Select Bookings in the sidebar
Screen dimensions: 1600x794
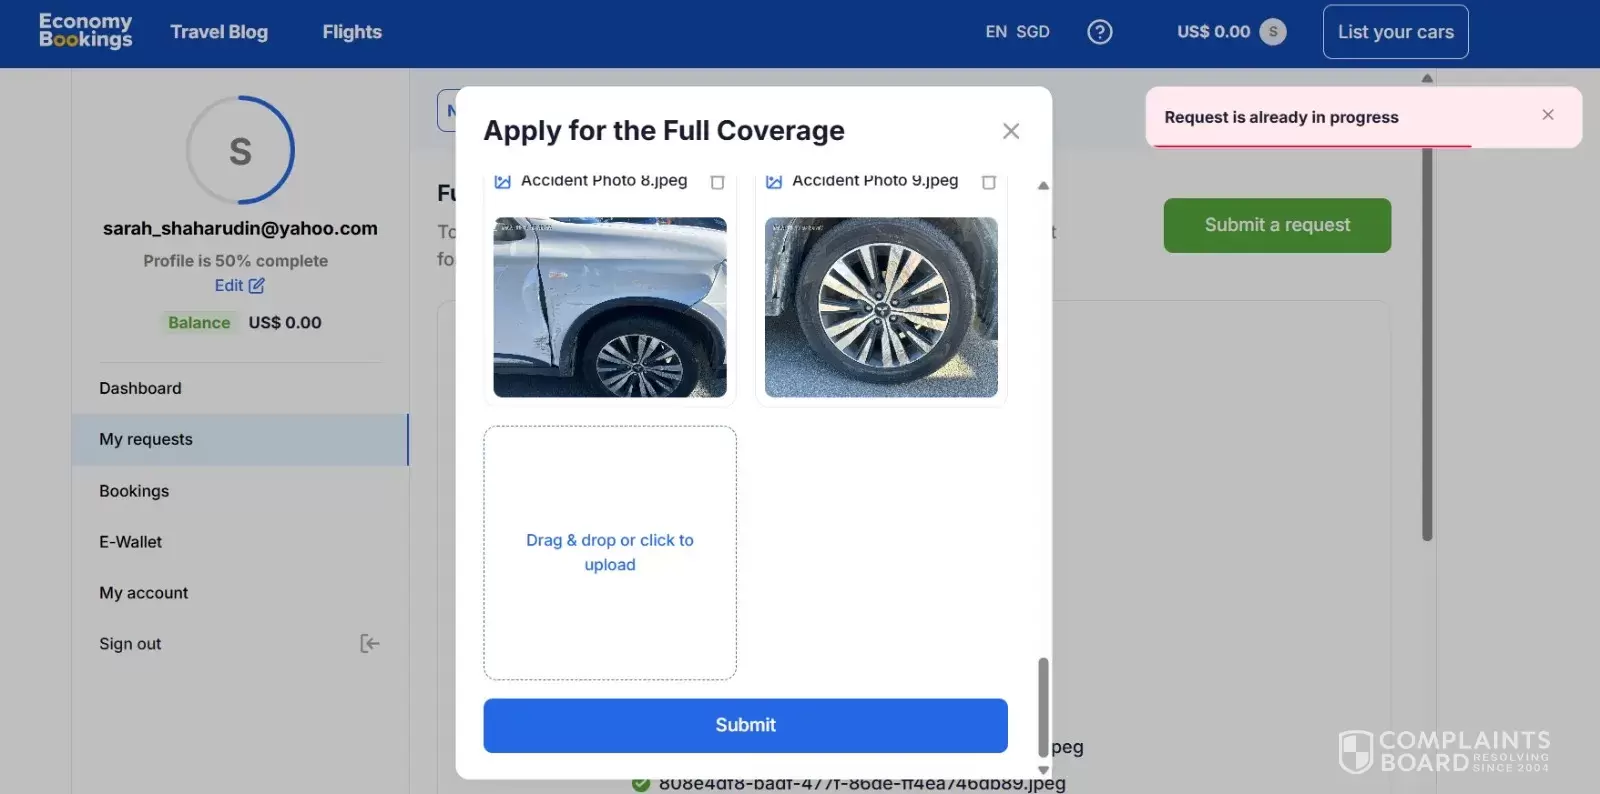(134, 491)
